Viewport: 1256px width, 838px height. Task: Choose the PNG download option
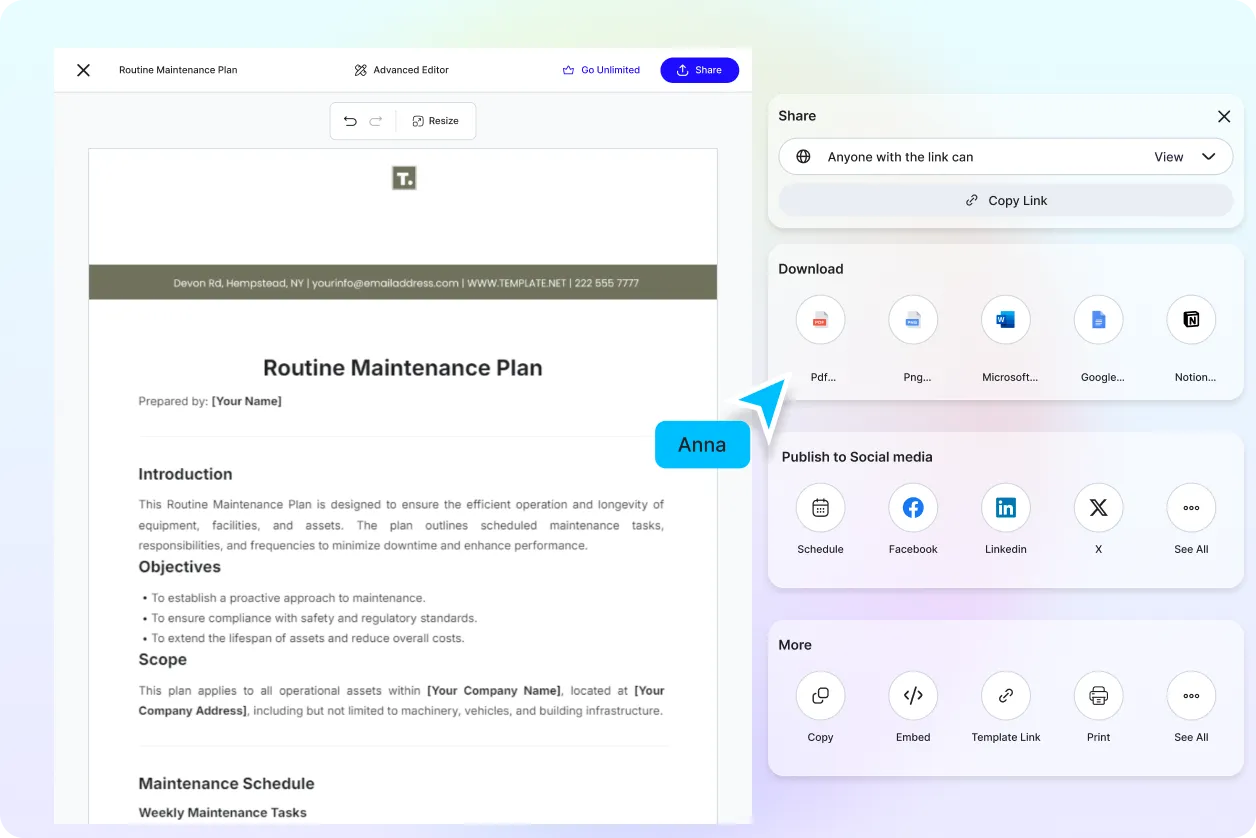(x=912, y=320)
